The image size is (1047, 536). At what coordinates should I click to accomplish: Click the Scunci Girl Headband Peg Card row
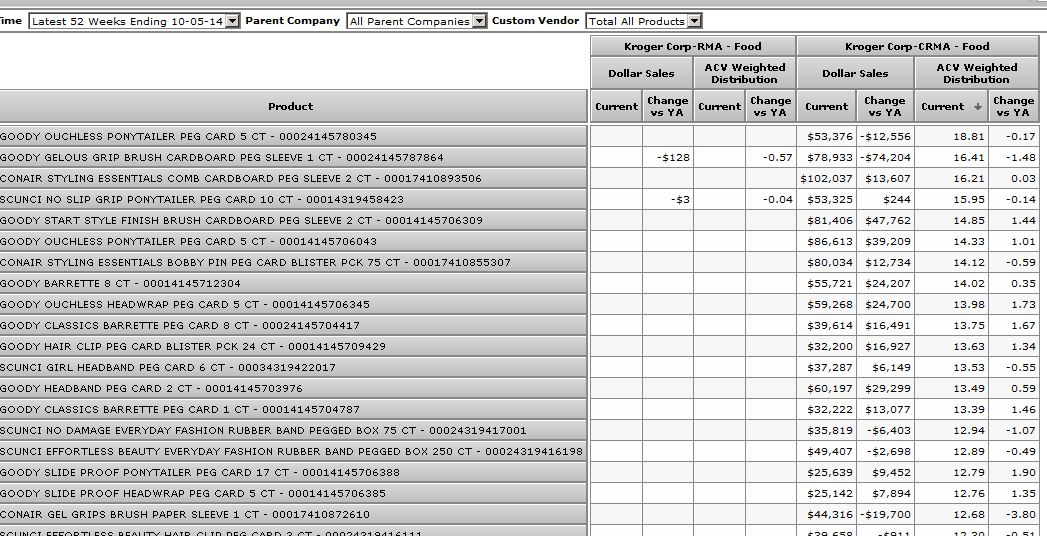point(168,367)
